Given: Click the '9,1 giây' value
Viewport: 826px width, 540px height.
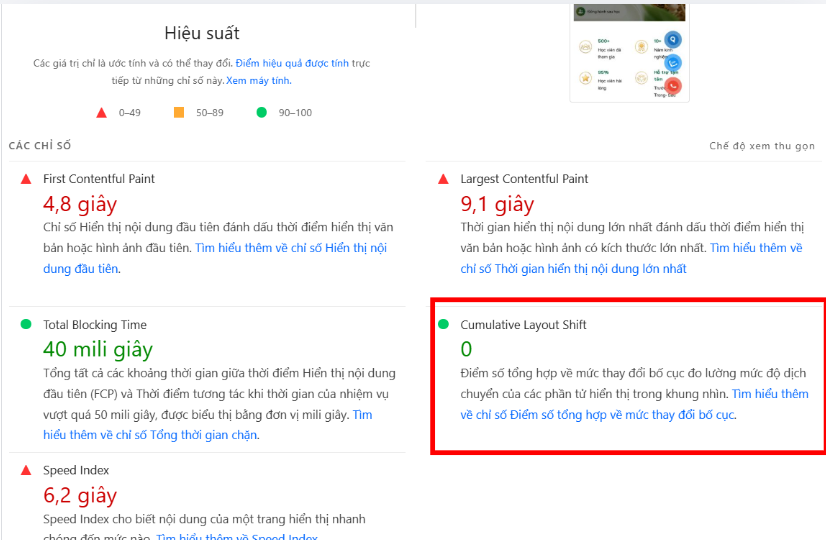Looking at the screenshot, I should coord(497,204).
